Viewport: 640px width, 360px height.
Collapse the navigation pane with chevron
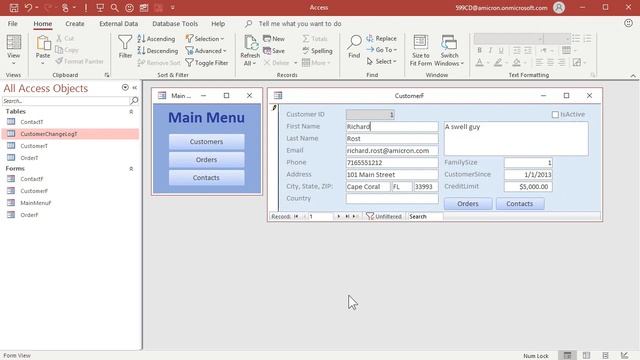click(x=135, y=87)
